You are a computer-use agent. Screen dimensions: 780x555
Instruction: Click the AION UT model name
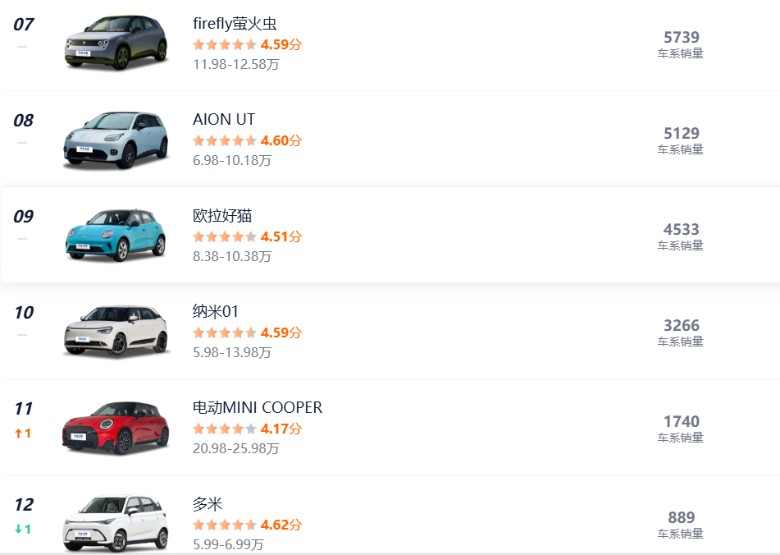[224, 119]
